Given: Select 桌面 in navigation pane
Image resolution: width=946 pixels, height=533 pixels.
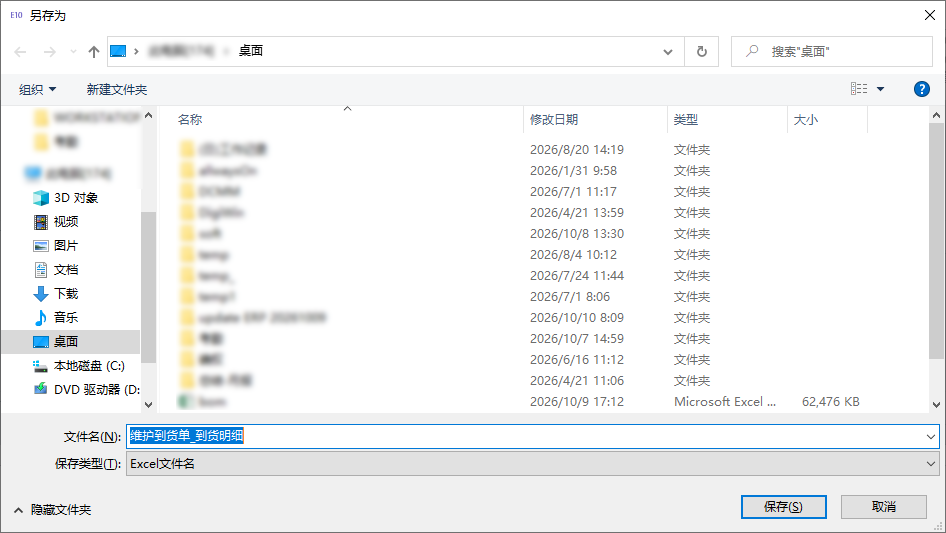Looking at the screenshot, I should [x=71, y=342].
